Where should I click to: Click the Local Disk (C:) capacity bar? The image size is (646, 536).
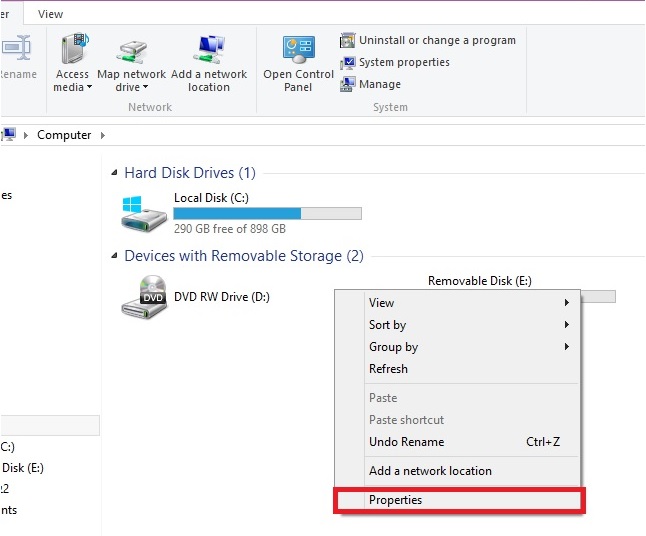pyautogui.click(x=267, y=213)
